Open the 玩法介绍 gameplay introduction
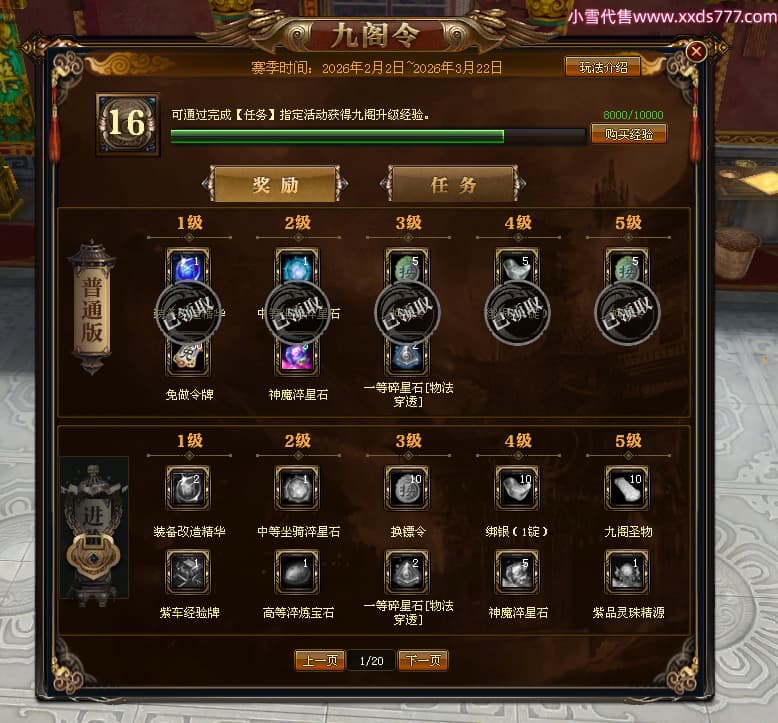778x723 pixels. pyautogui.click(x=603, y=67)
